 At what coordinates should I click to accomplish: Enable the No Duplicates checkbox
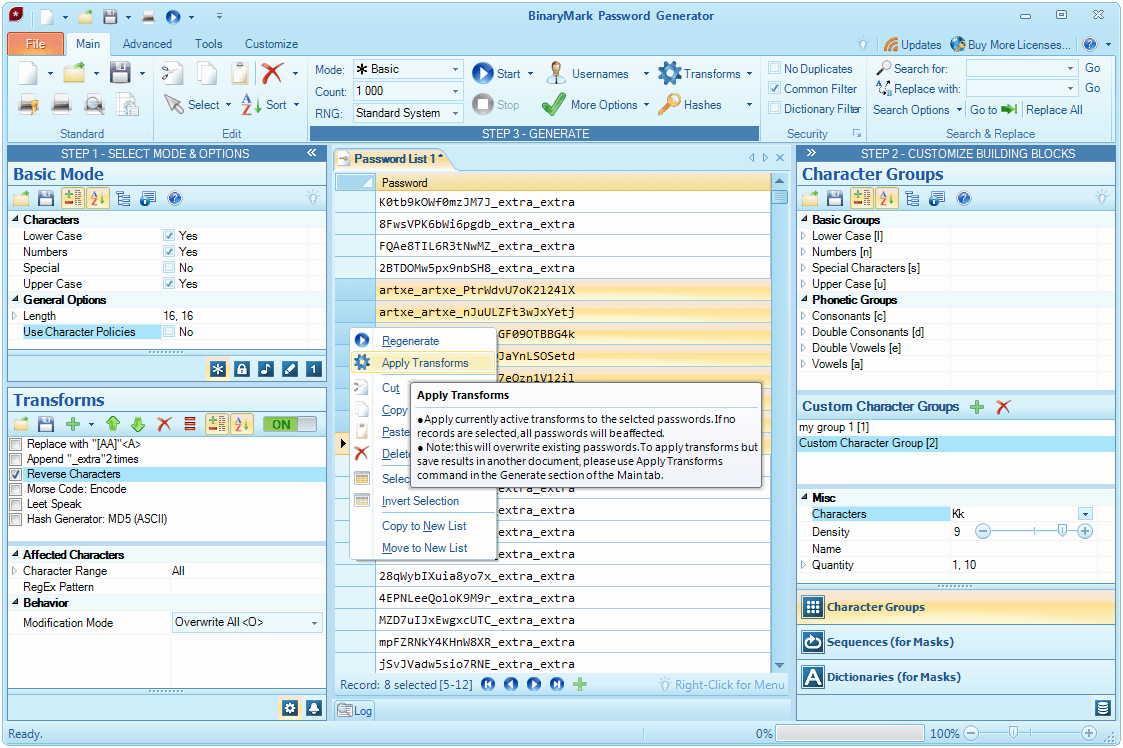(774, 68)
